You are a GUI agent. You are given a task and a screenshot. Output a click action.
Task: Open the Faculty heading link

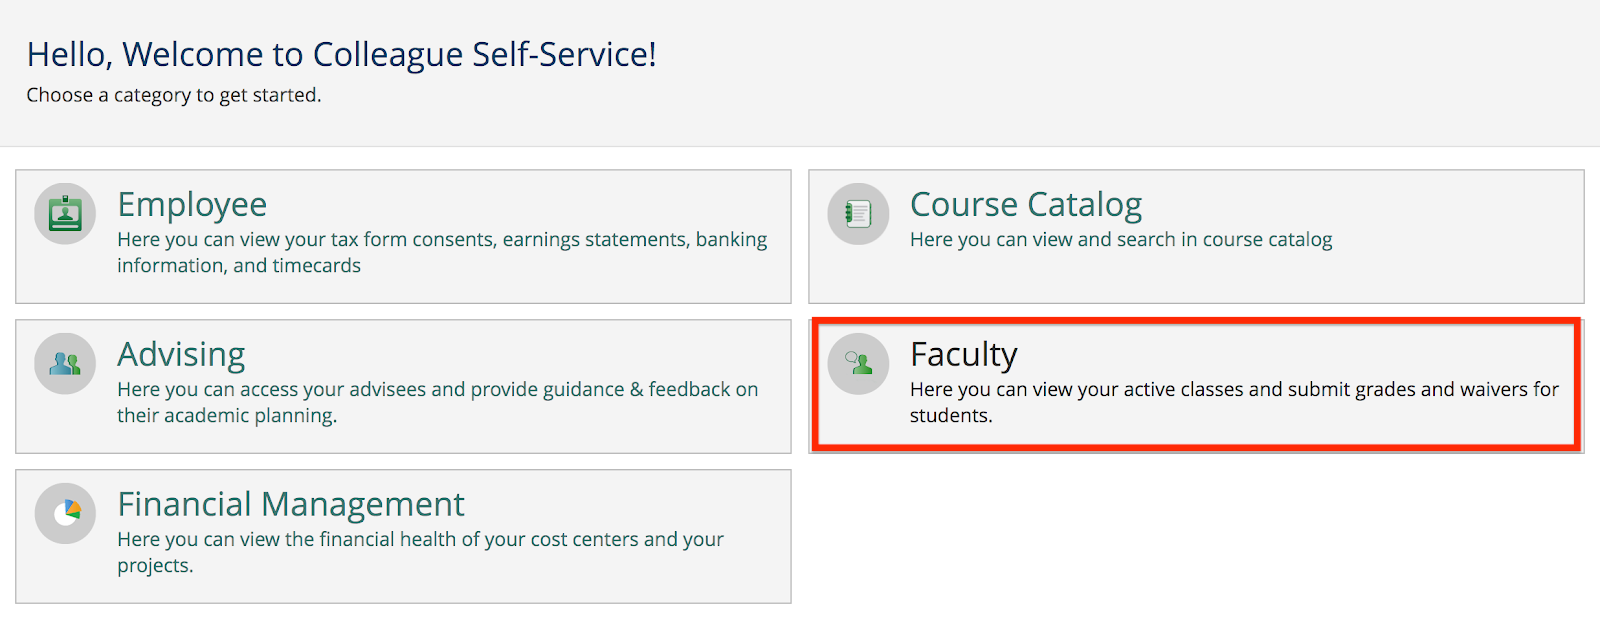tap(963, 354)
